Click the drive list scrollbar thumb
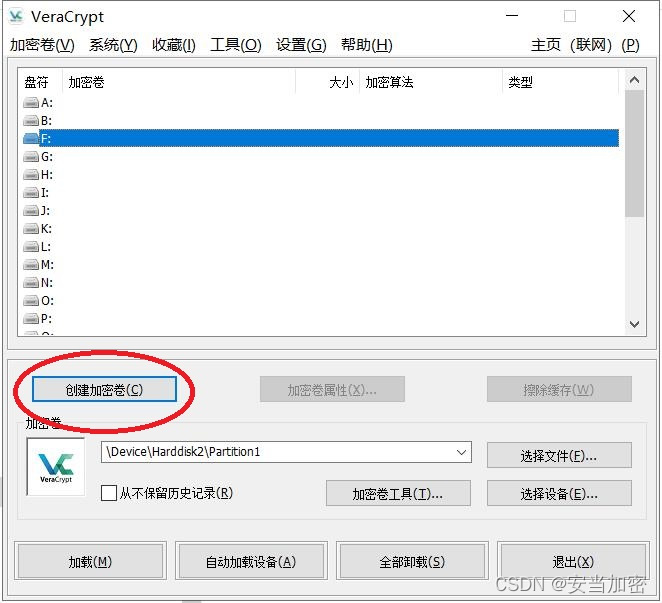The width and height of the screenshot is (662, 603). tap(634, 153)
